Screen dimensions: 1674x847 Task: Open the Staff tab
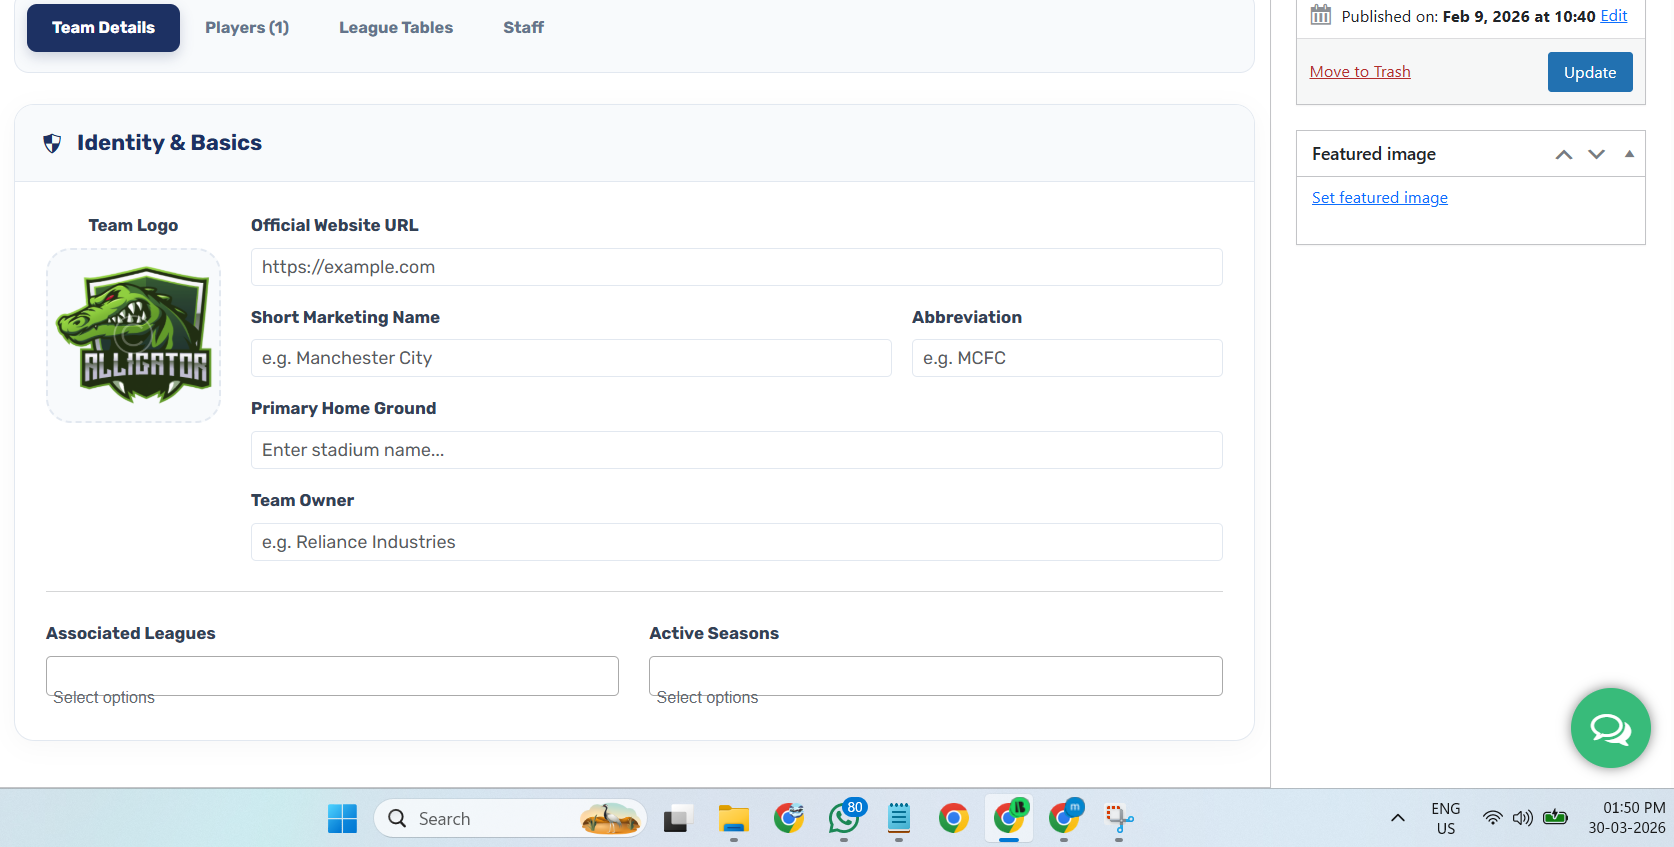coord(523,28)
